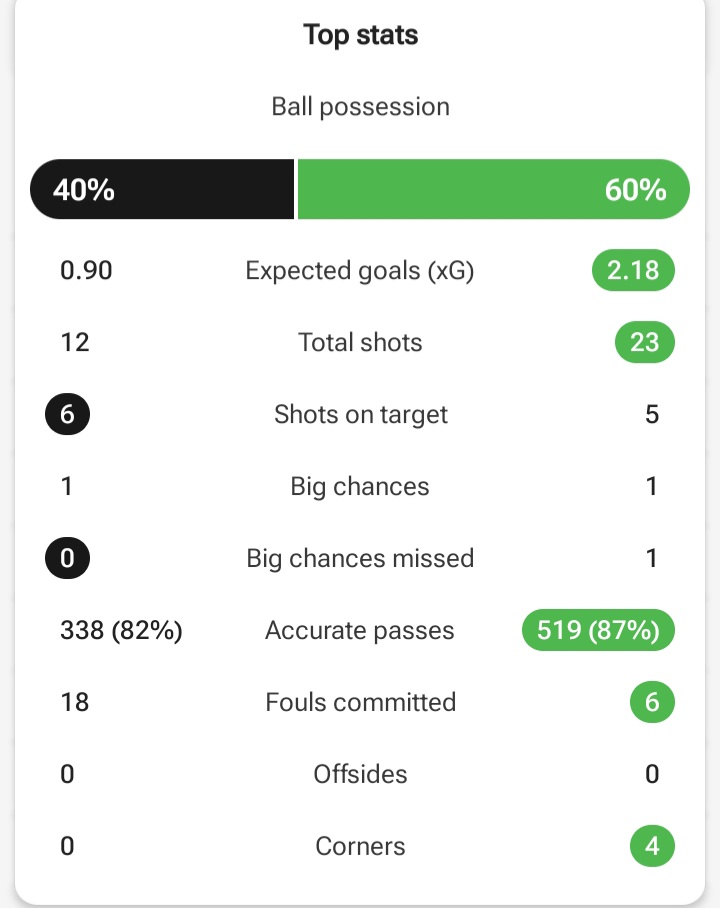Select the "Total shots" label
Viewport: 720px width, 908px height.
(360, 343)
